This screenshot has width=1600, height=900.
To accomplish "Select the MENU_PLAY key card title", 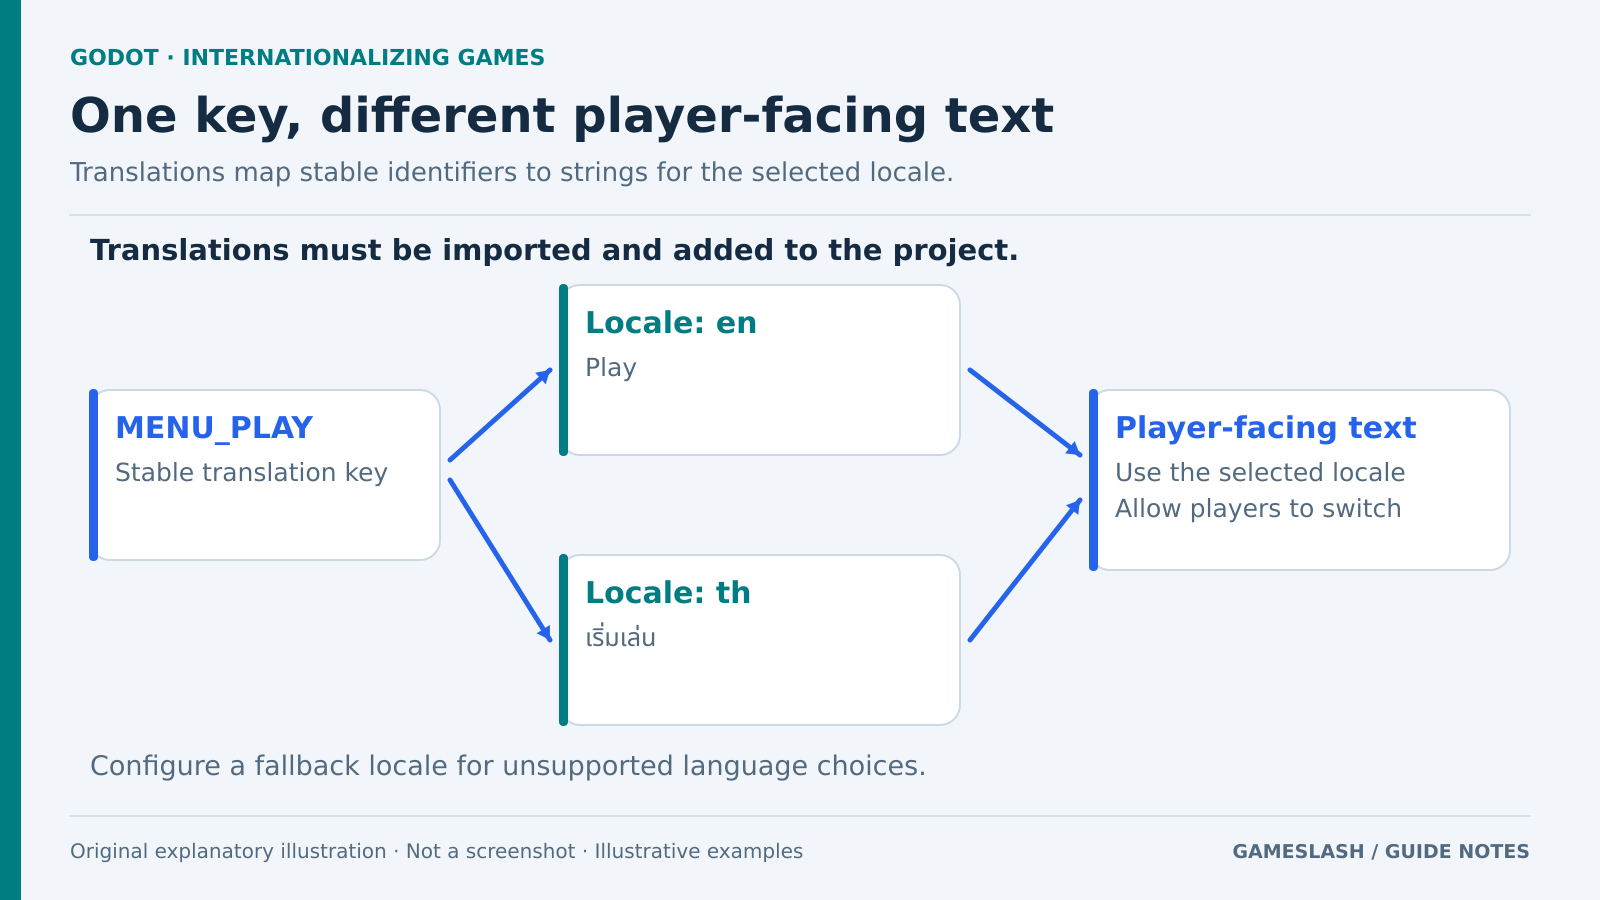I will click(214, 428).
